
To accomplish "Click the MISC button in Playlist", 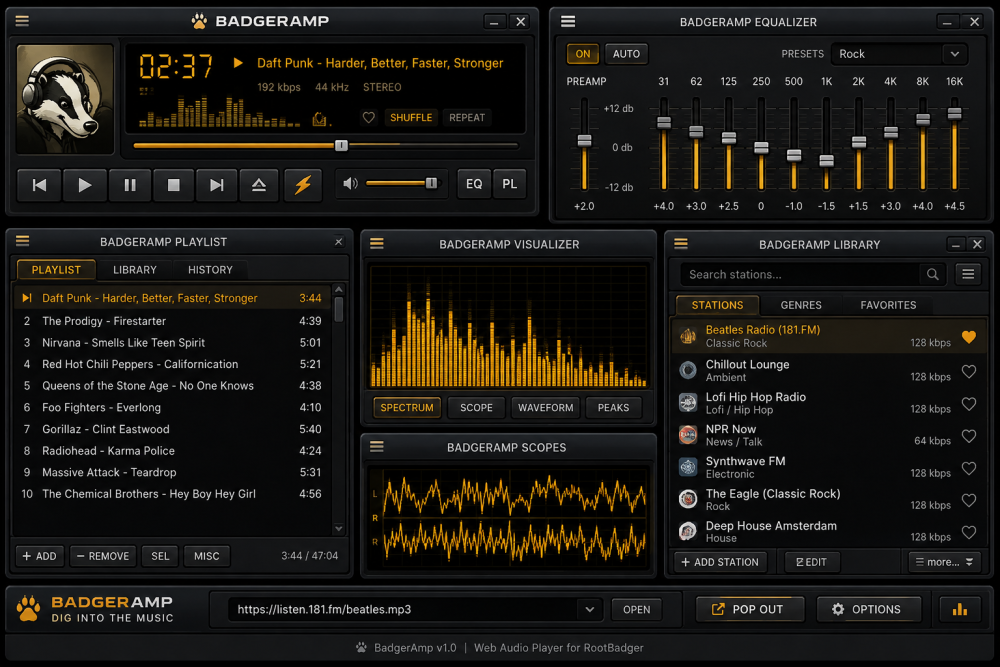I will pos(207,556).
